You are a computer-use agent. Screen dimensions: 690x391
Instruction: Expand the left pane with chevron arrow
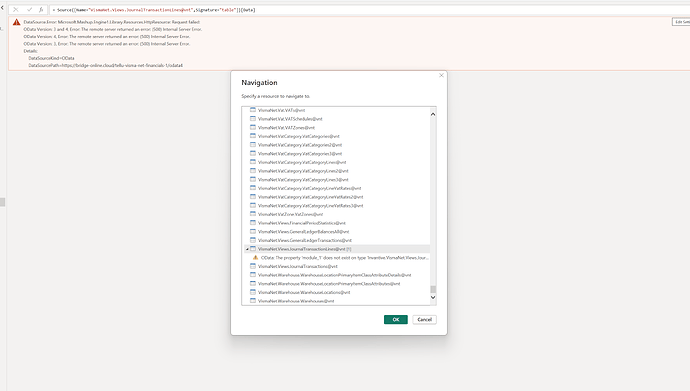pyautogui.click(x=2, y=7)
